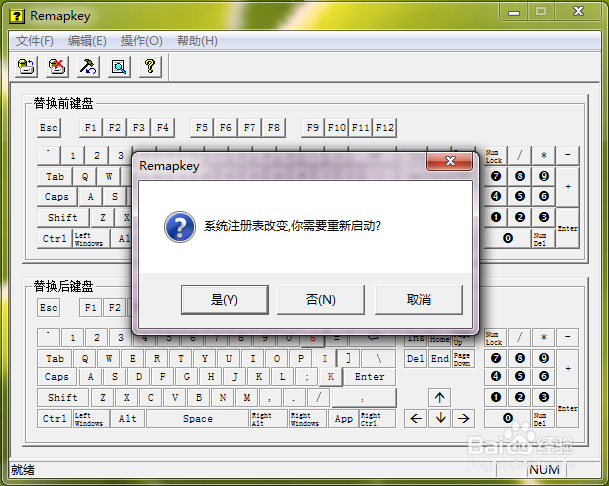Viewport: 609px width, 486px height.
Task: Click numpad circled 0 on 替换前键盘 keyboard
Action: click(508, 238)
